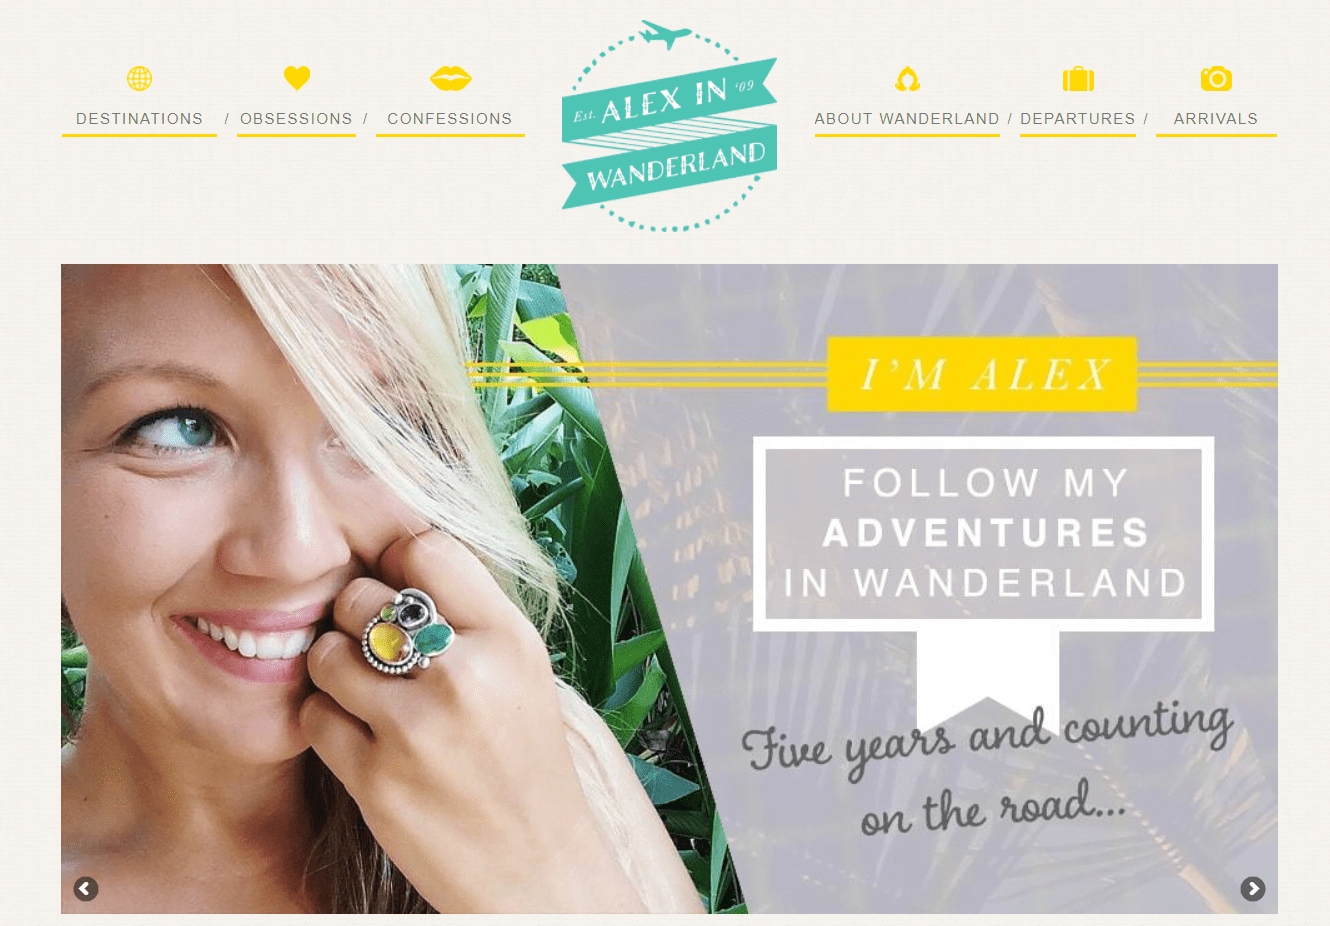The image size is (1330, 926).
Task: Click the suitcase icon above Departures
Action: point(1078,78)
